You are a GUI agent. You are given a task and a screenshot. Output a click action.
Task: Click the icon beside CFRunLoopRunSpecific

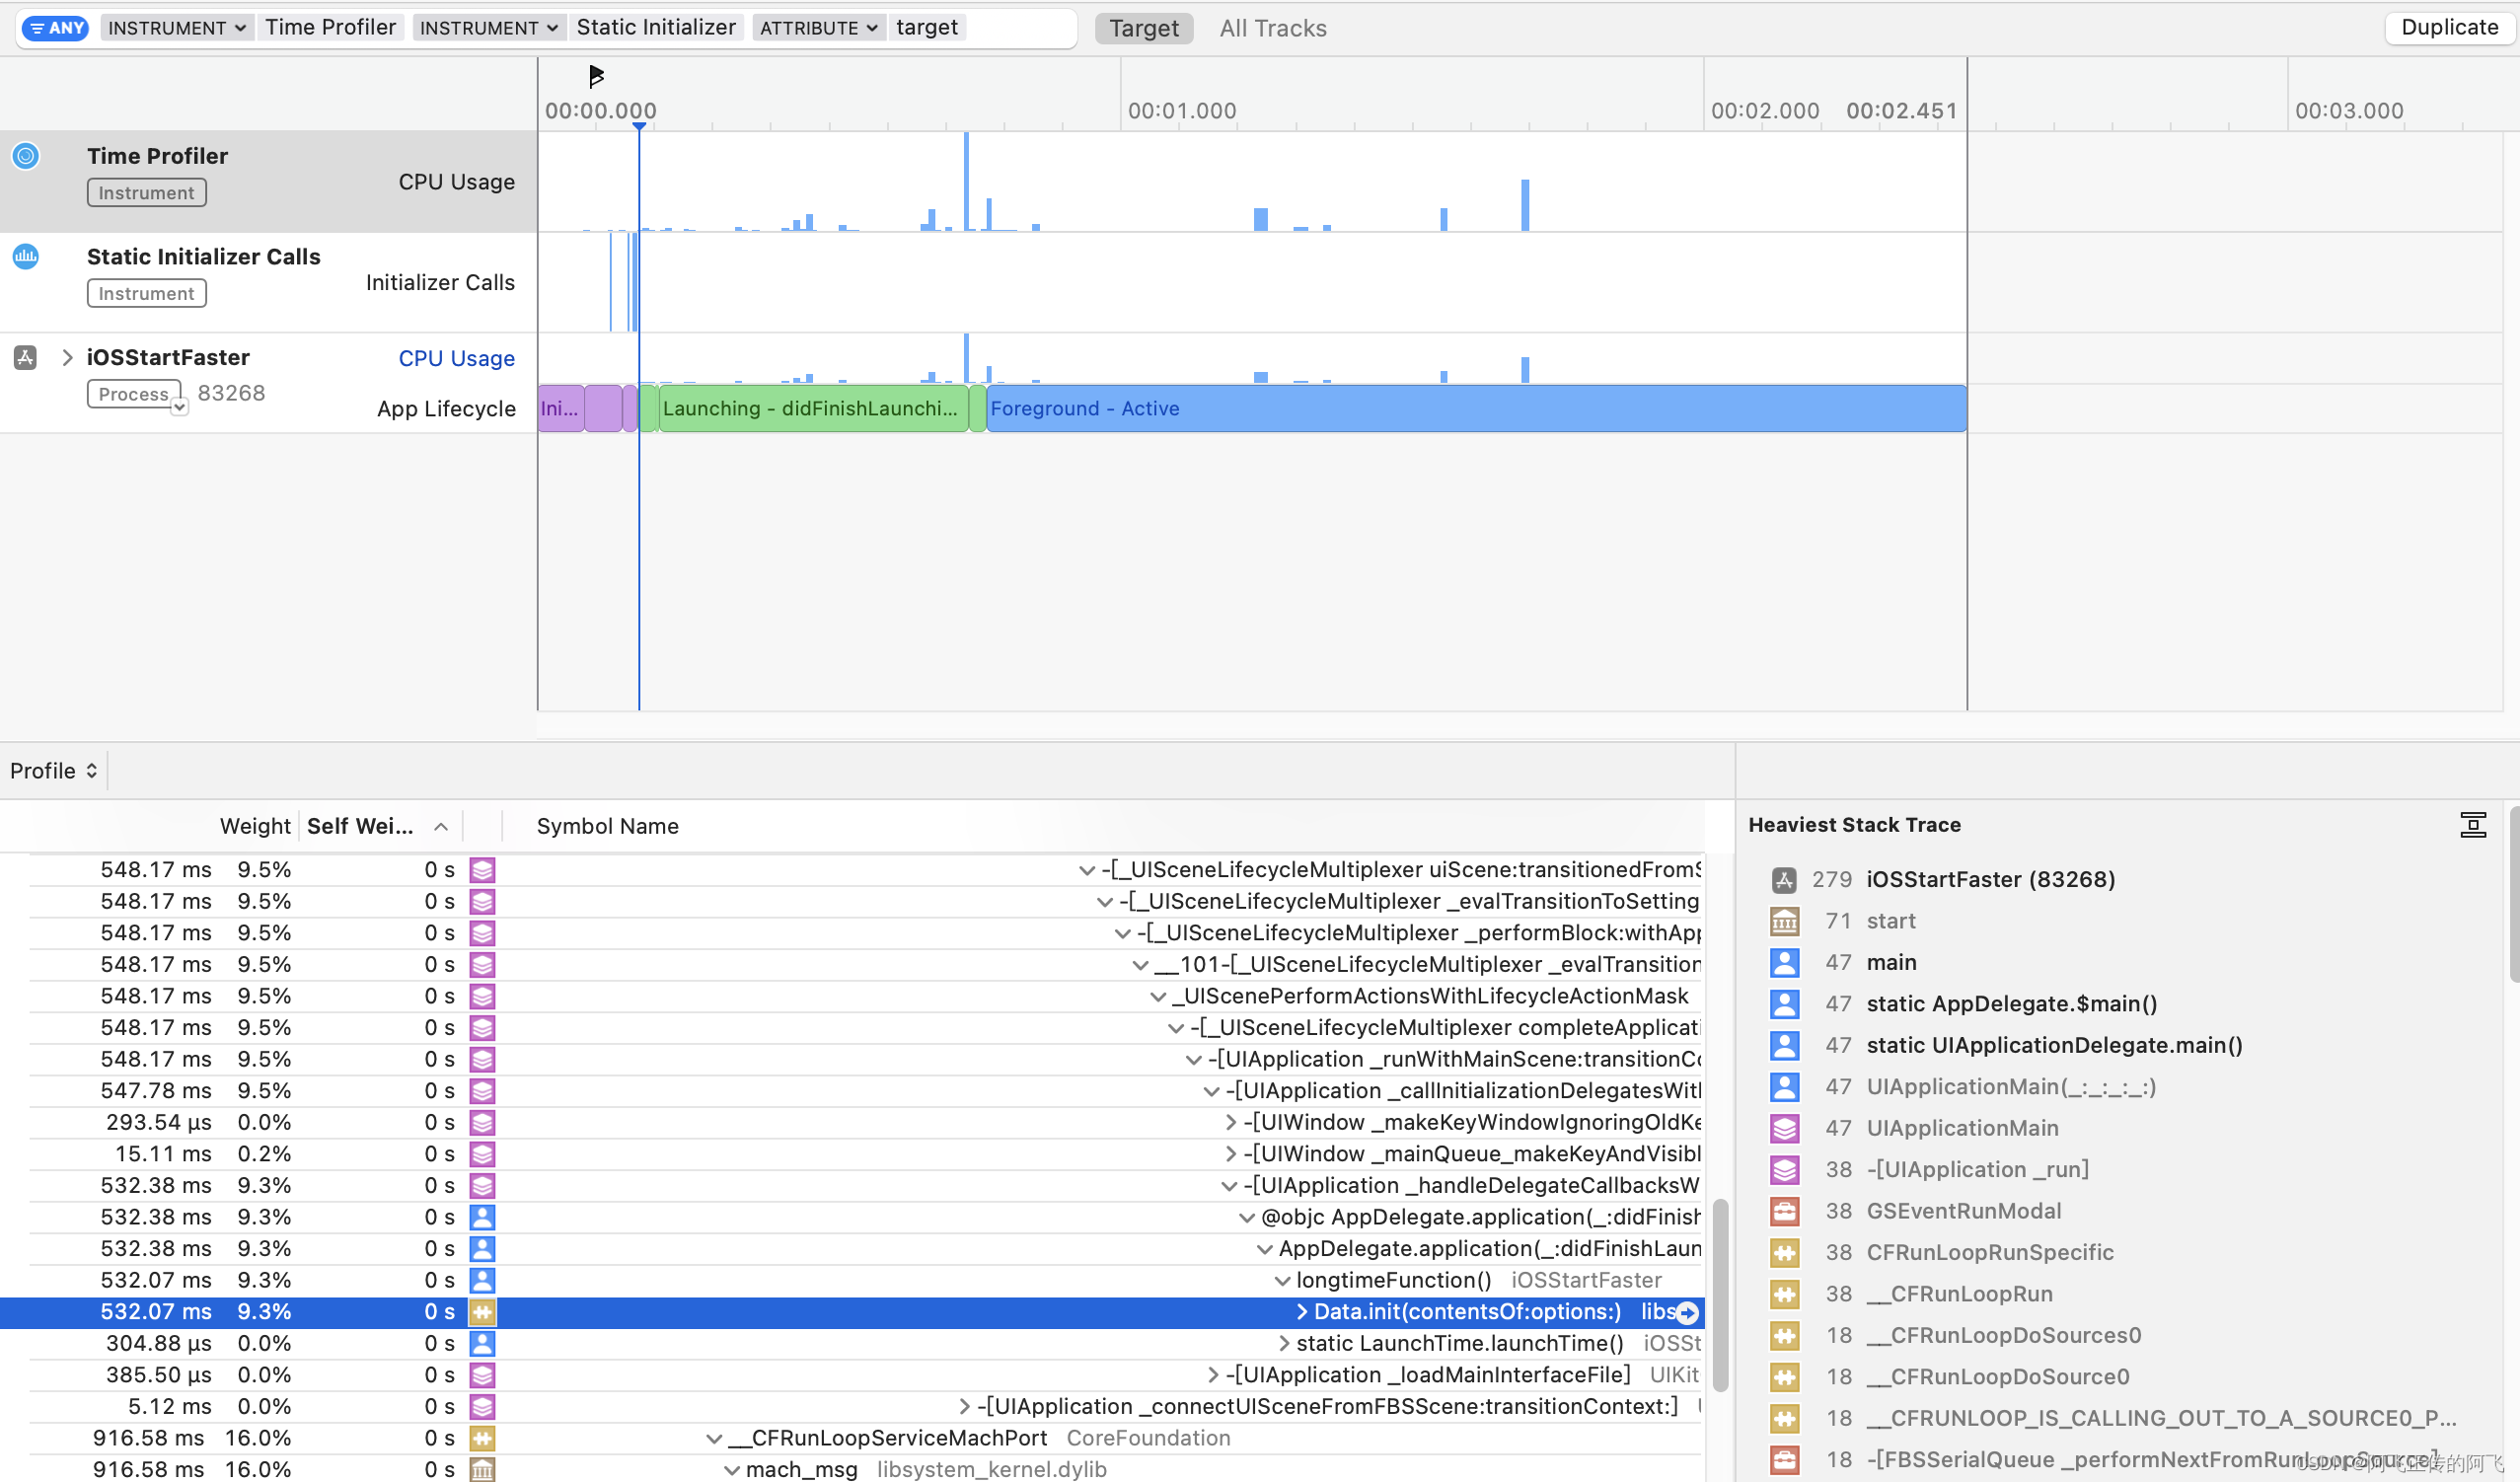(1784, 1253)
